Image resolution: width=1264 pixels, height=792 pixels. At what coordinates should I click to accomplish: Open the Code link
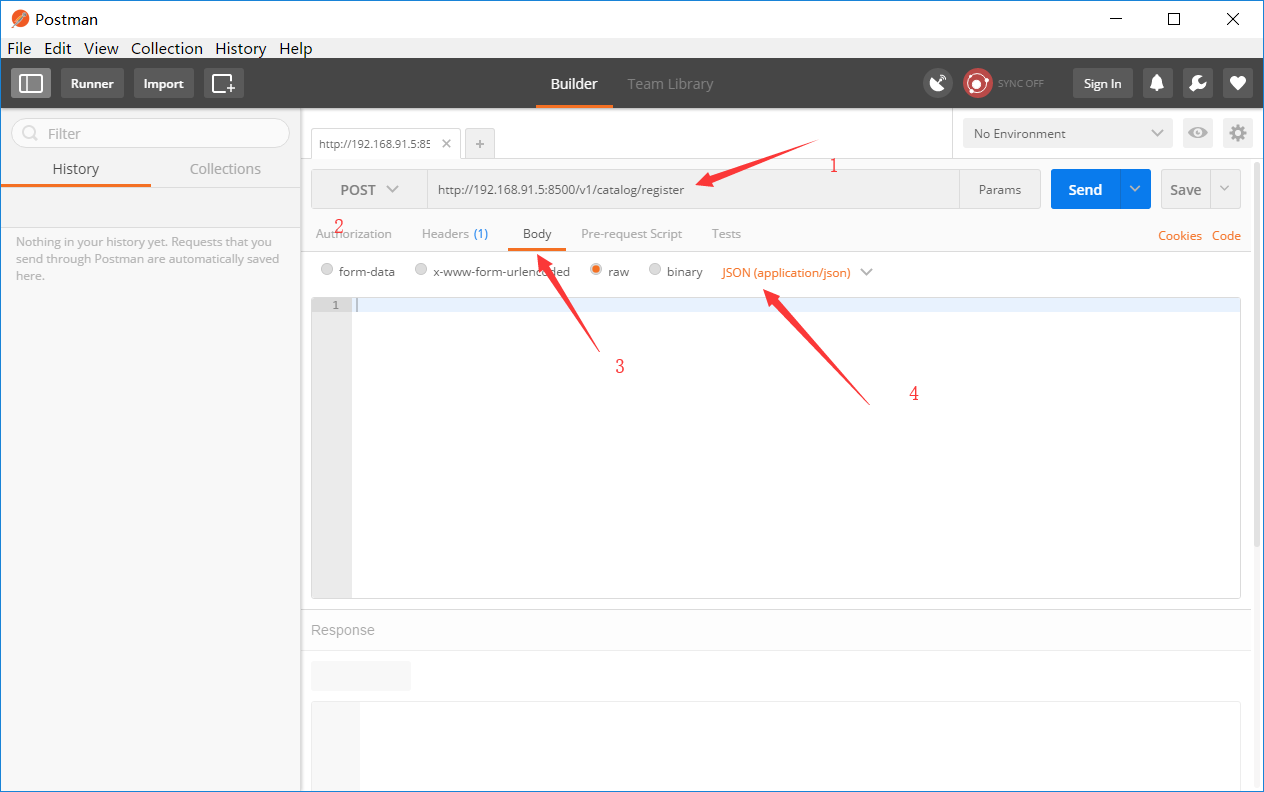point(1226,236)
